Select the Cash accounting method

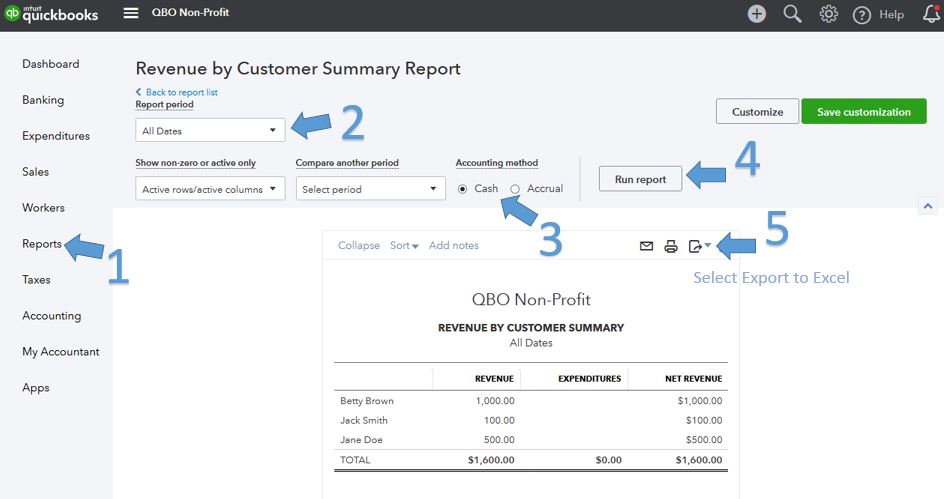click(462, 189)
